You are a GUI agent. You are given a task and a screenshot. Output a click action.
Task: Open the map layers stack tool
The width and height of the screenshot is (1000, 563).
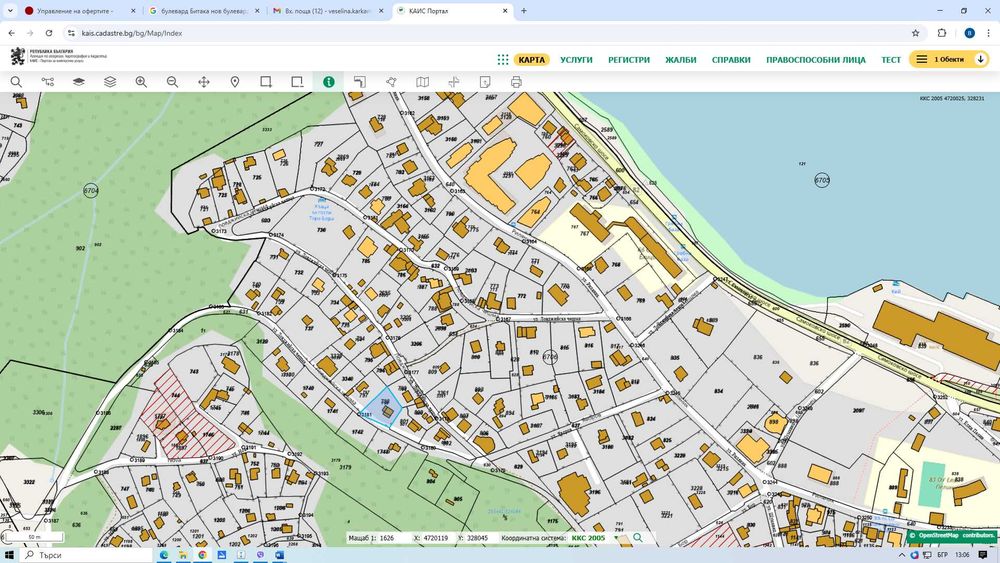pyautogui.click(x=110, y=82)
